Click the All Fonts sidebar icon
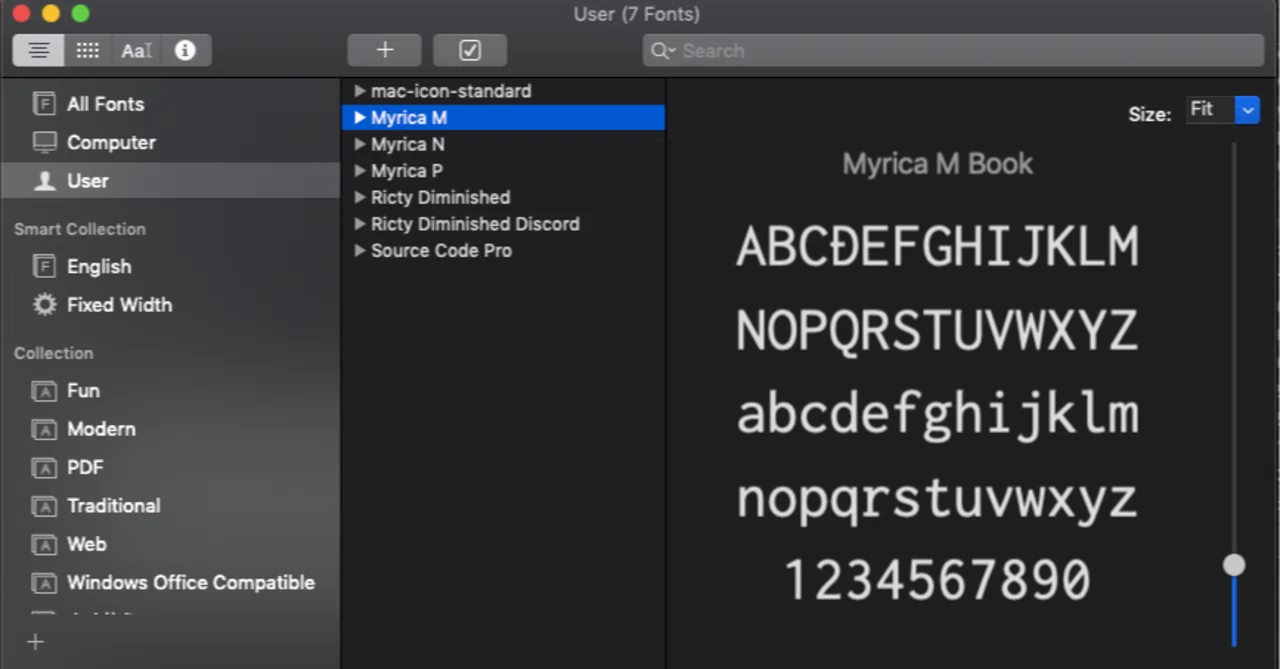This screenshot has width=1280, height=669. pos(44,104)
